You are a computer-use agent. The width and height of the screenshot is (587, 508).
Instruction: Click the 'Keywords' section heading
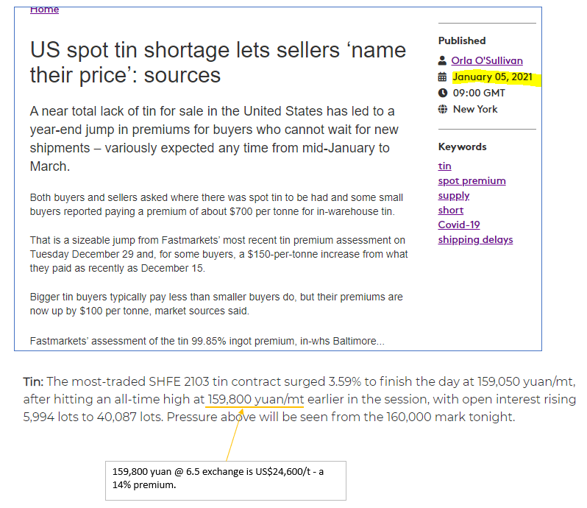point(462,146)
